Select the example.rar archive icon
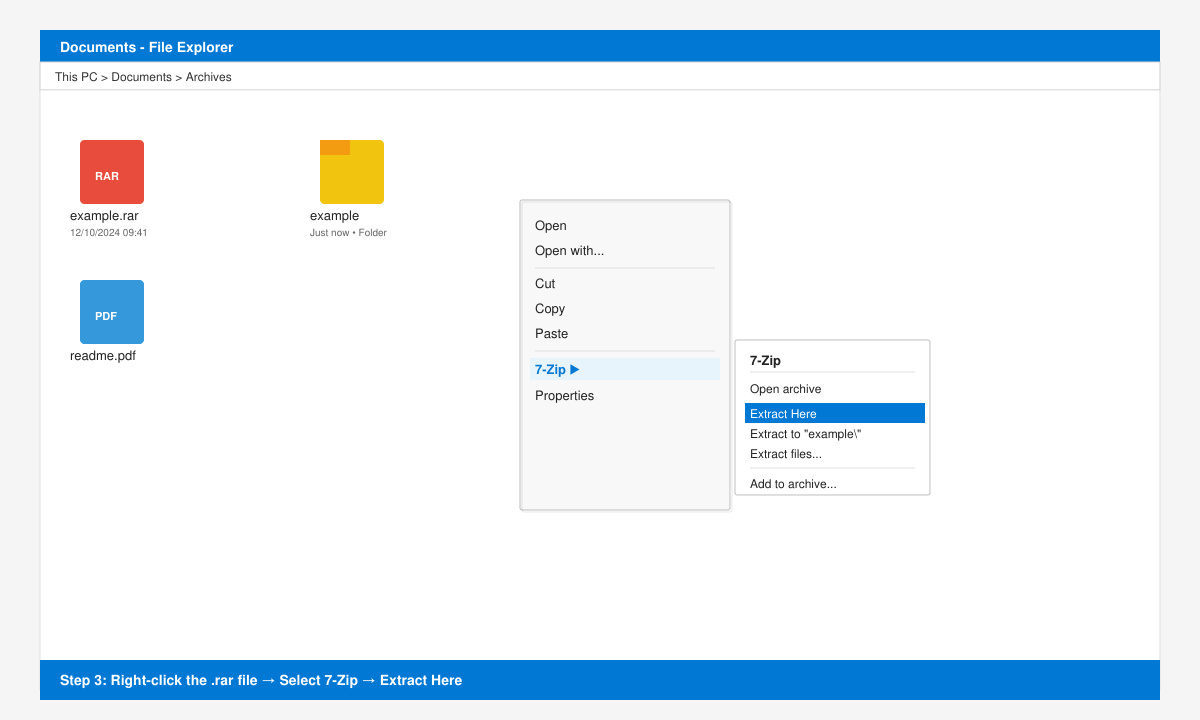Viewport: 1200px width, 720px height. tap(112, 172)
